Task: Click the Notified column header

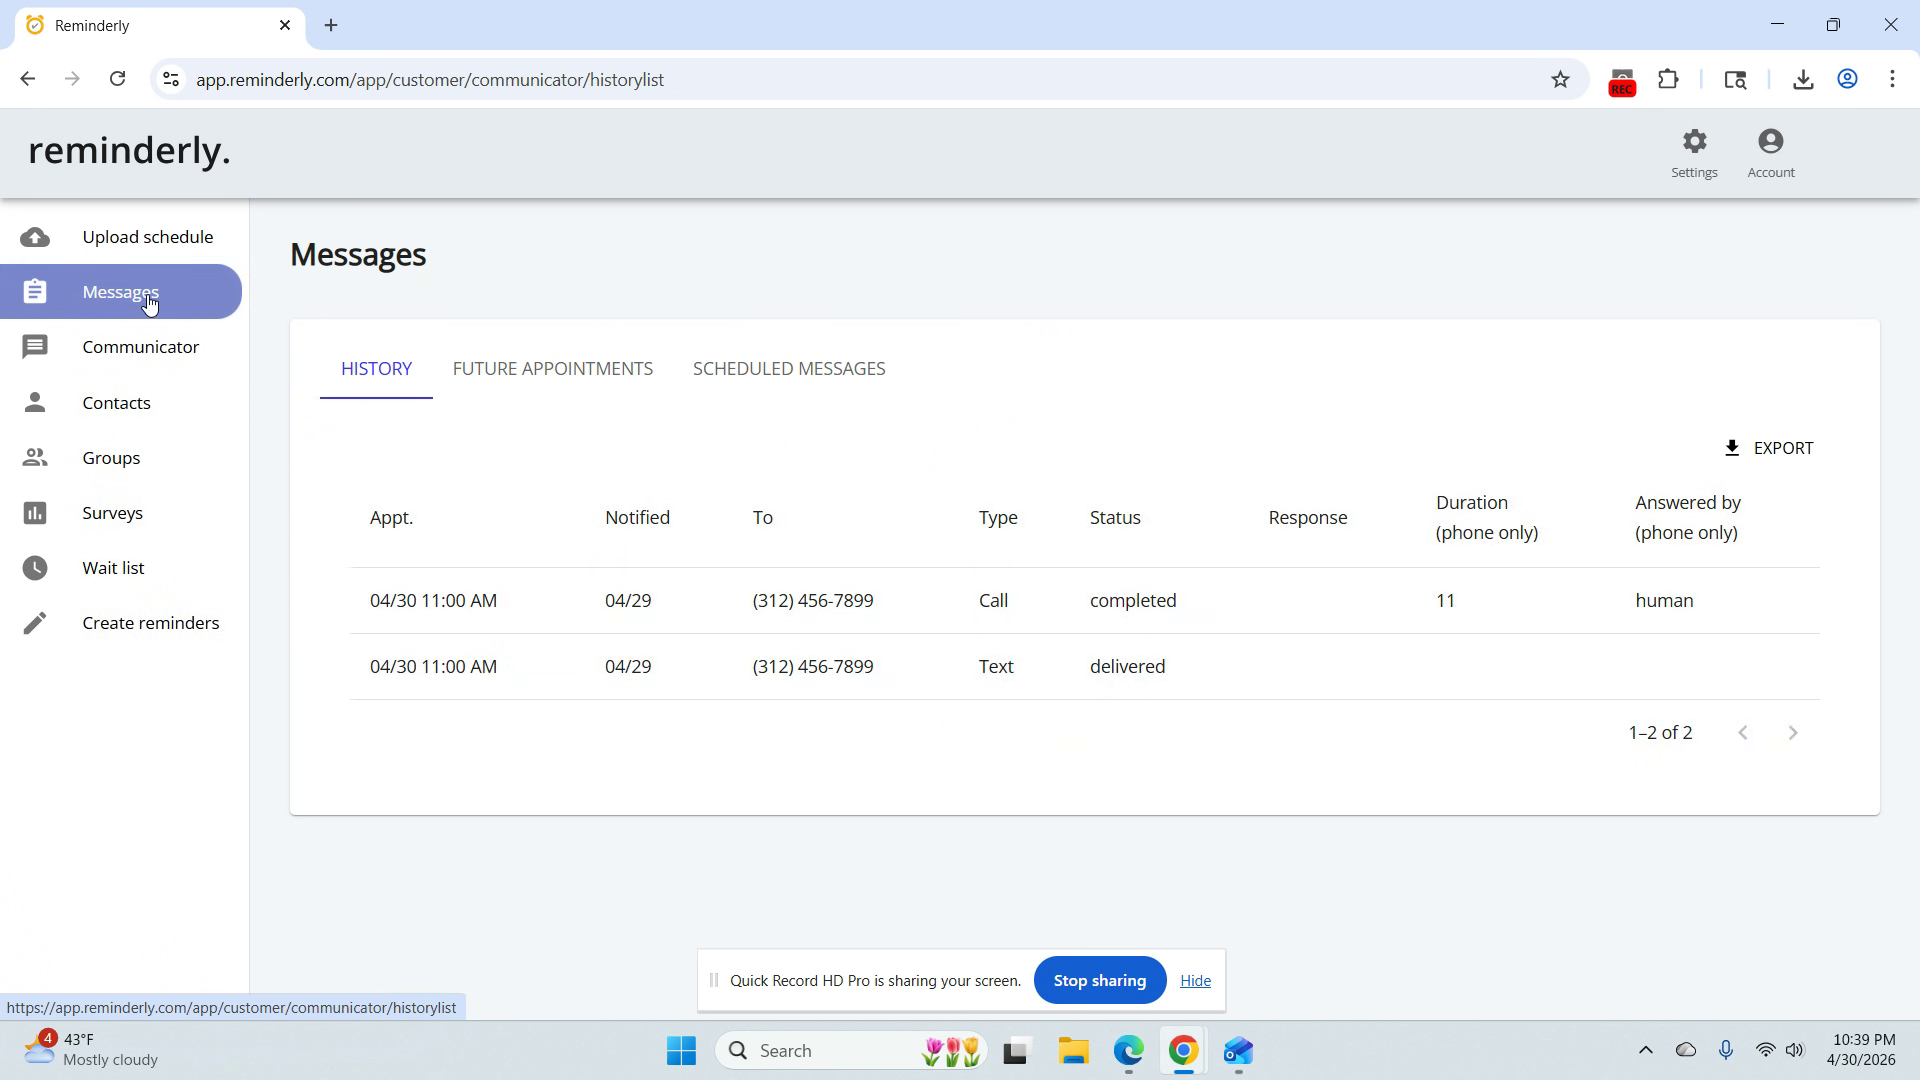Action: pos(637,518)
